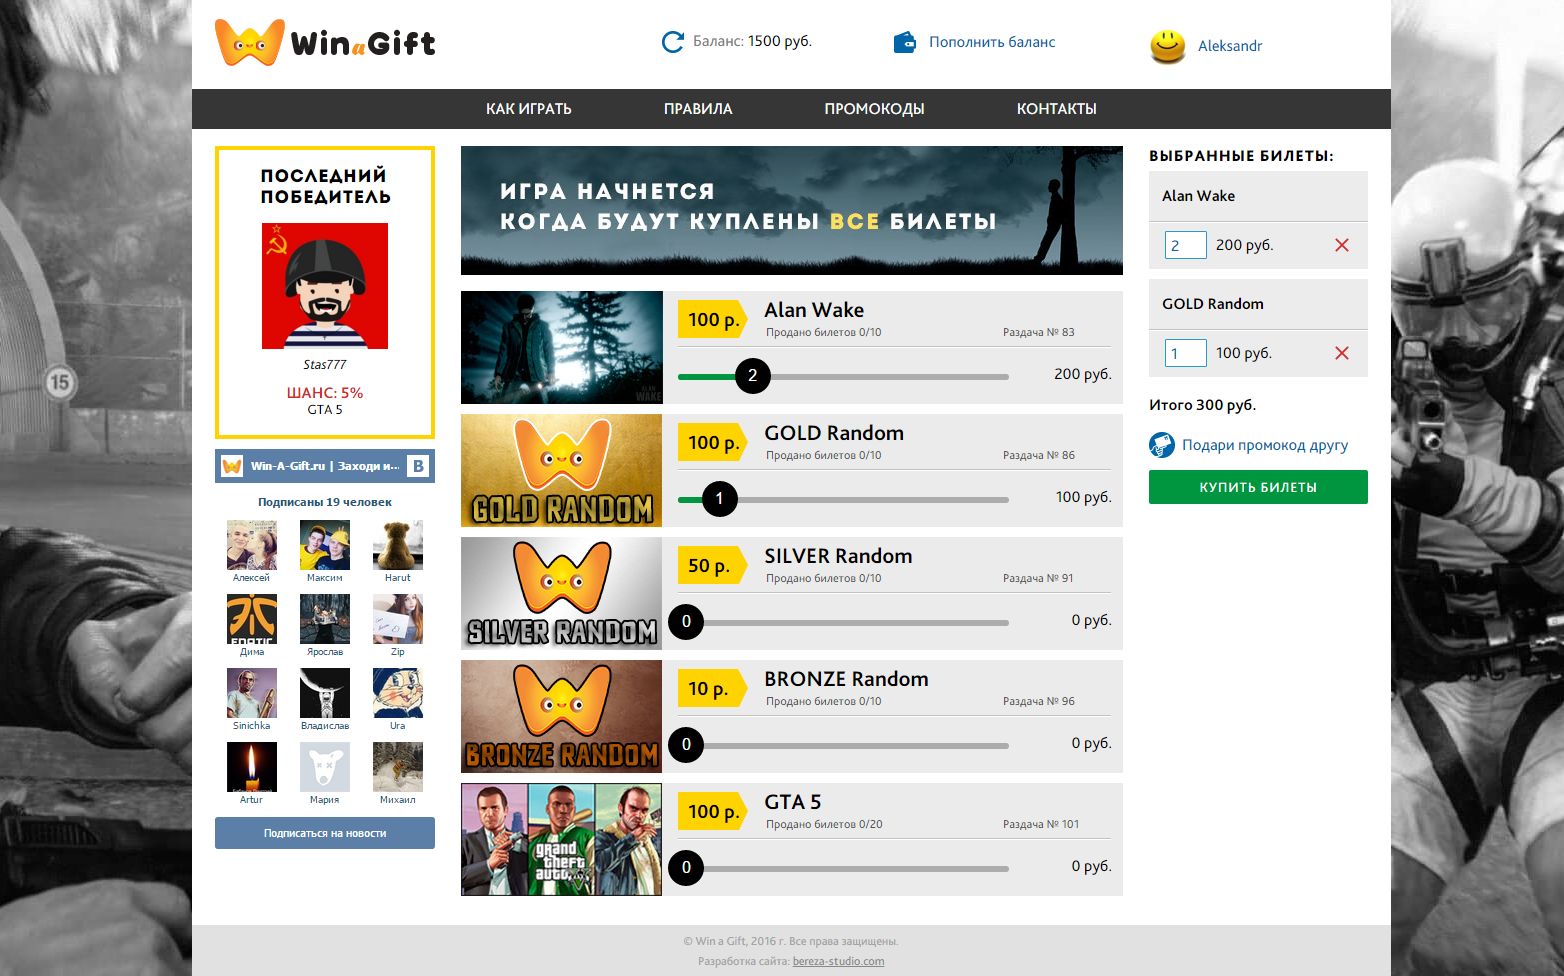The width and height of the screenshot is (1564, 976).
Task: Open the КАК ИГРАТЬ menu item
Action: (528, 108)
